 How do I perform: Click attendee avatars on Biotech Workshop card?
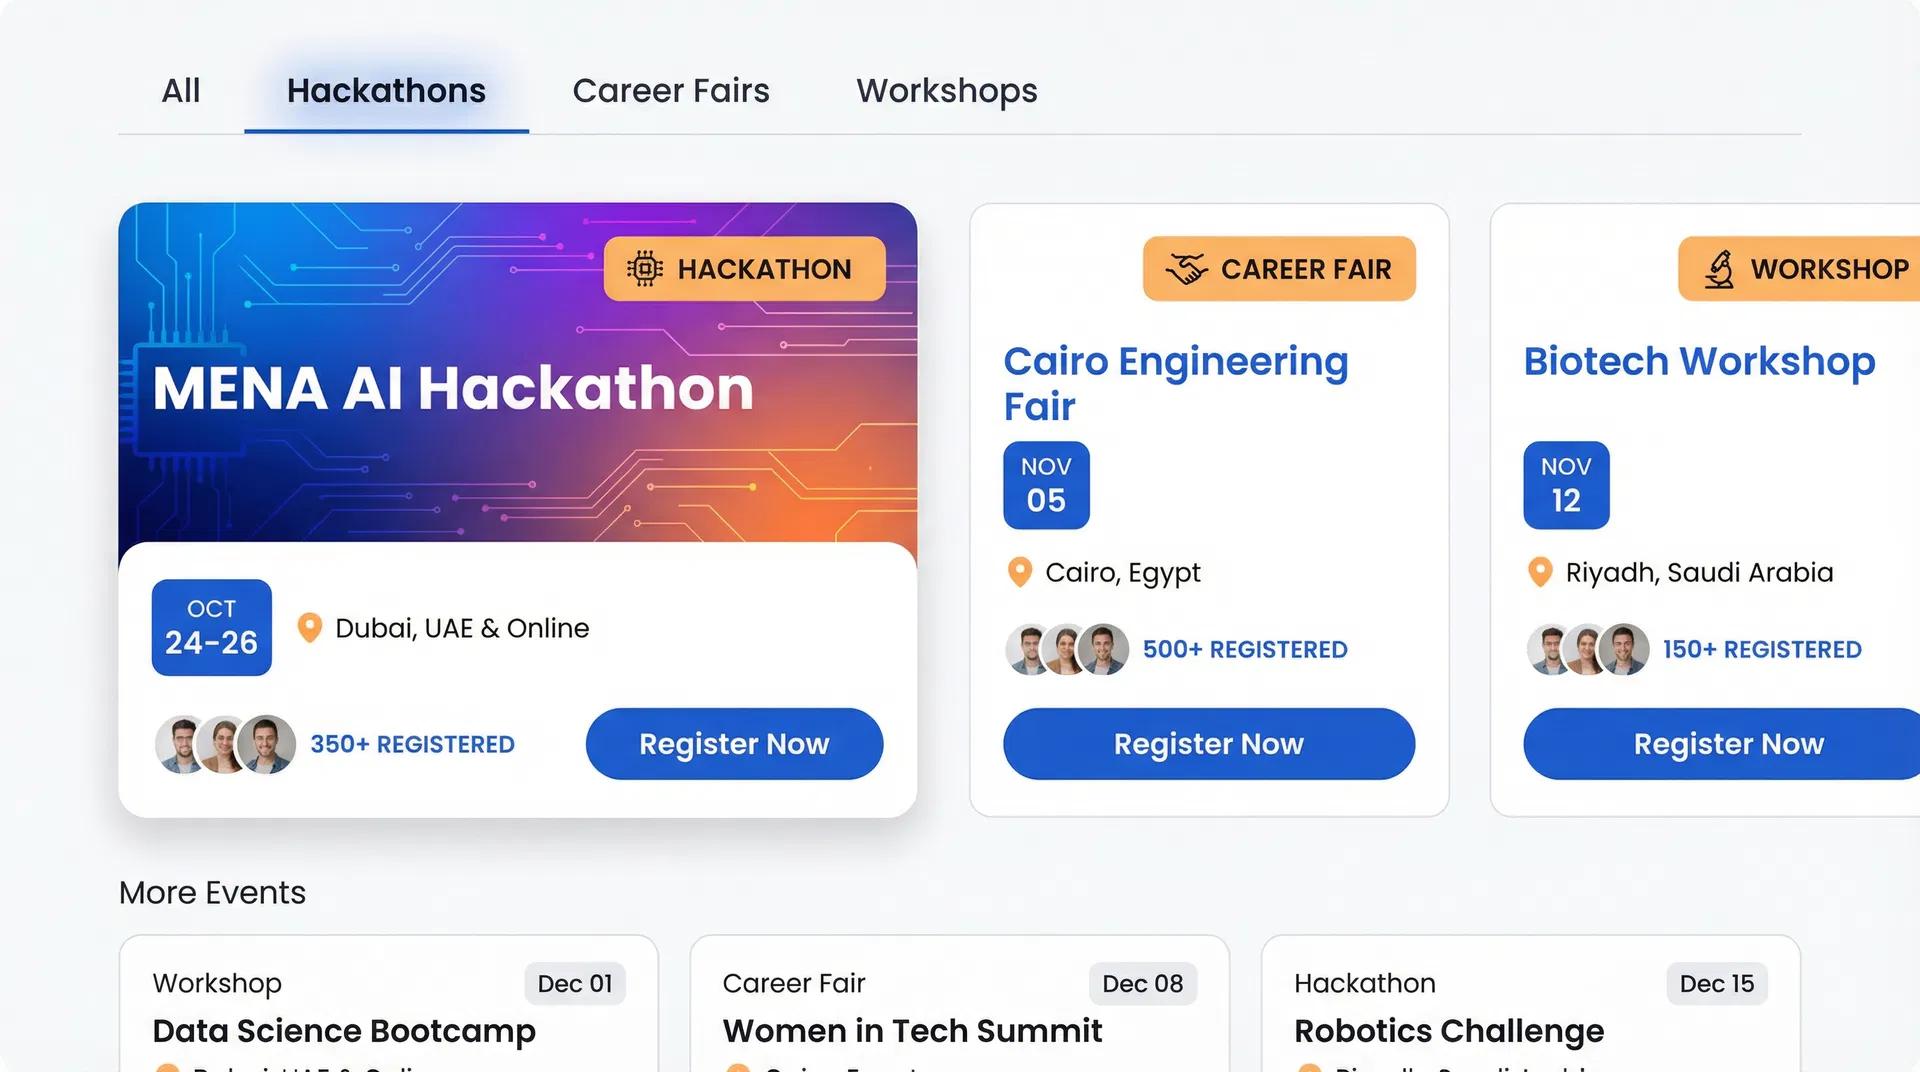1587,649
